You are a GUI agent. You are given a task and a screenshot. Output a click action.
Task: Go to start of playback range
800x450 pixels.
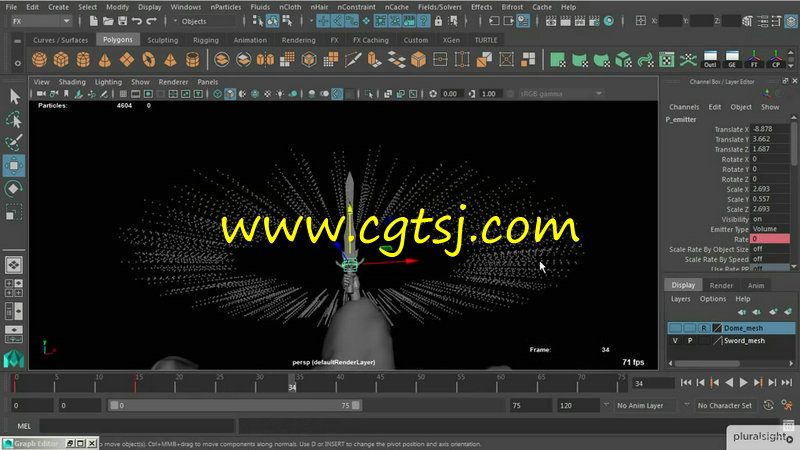[686, 383]
